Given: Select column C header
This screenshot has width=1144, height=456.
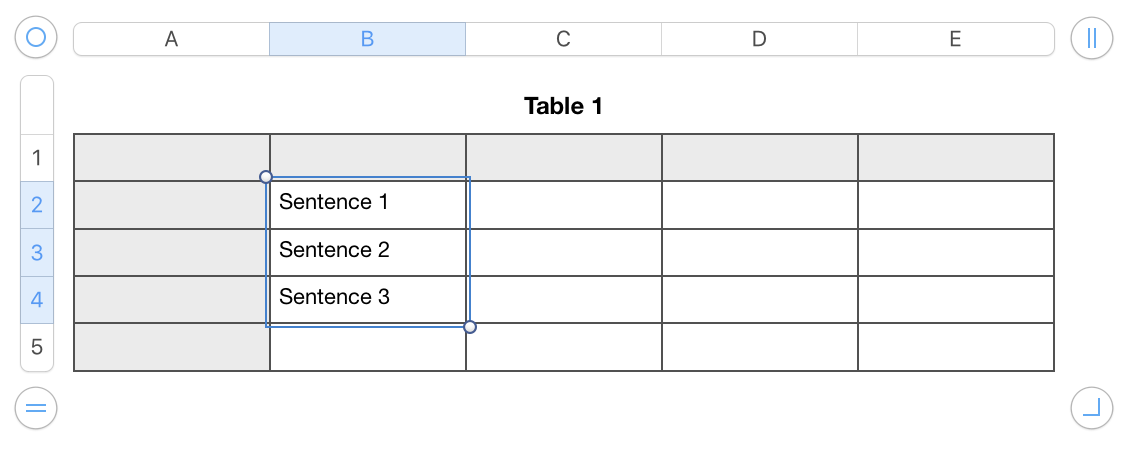Looking at the screenshot, I should click(x=563, y=39).
